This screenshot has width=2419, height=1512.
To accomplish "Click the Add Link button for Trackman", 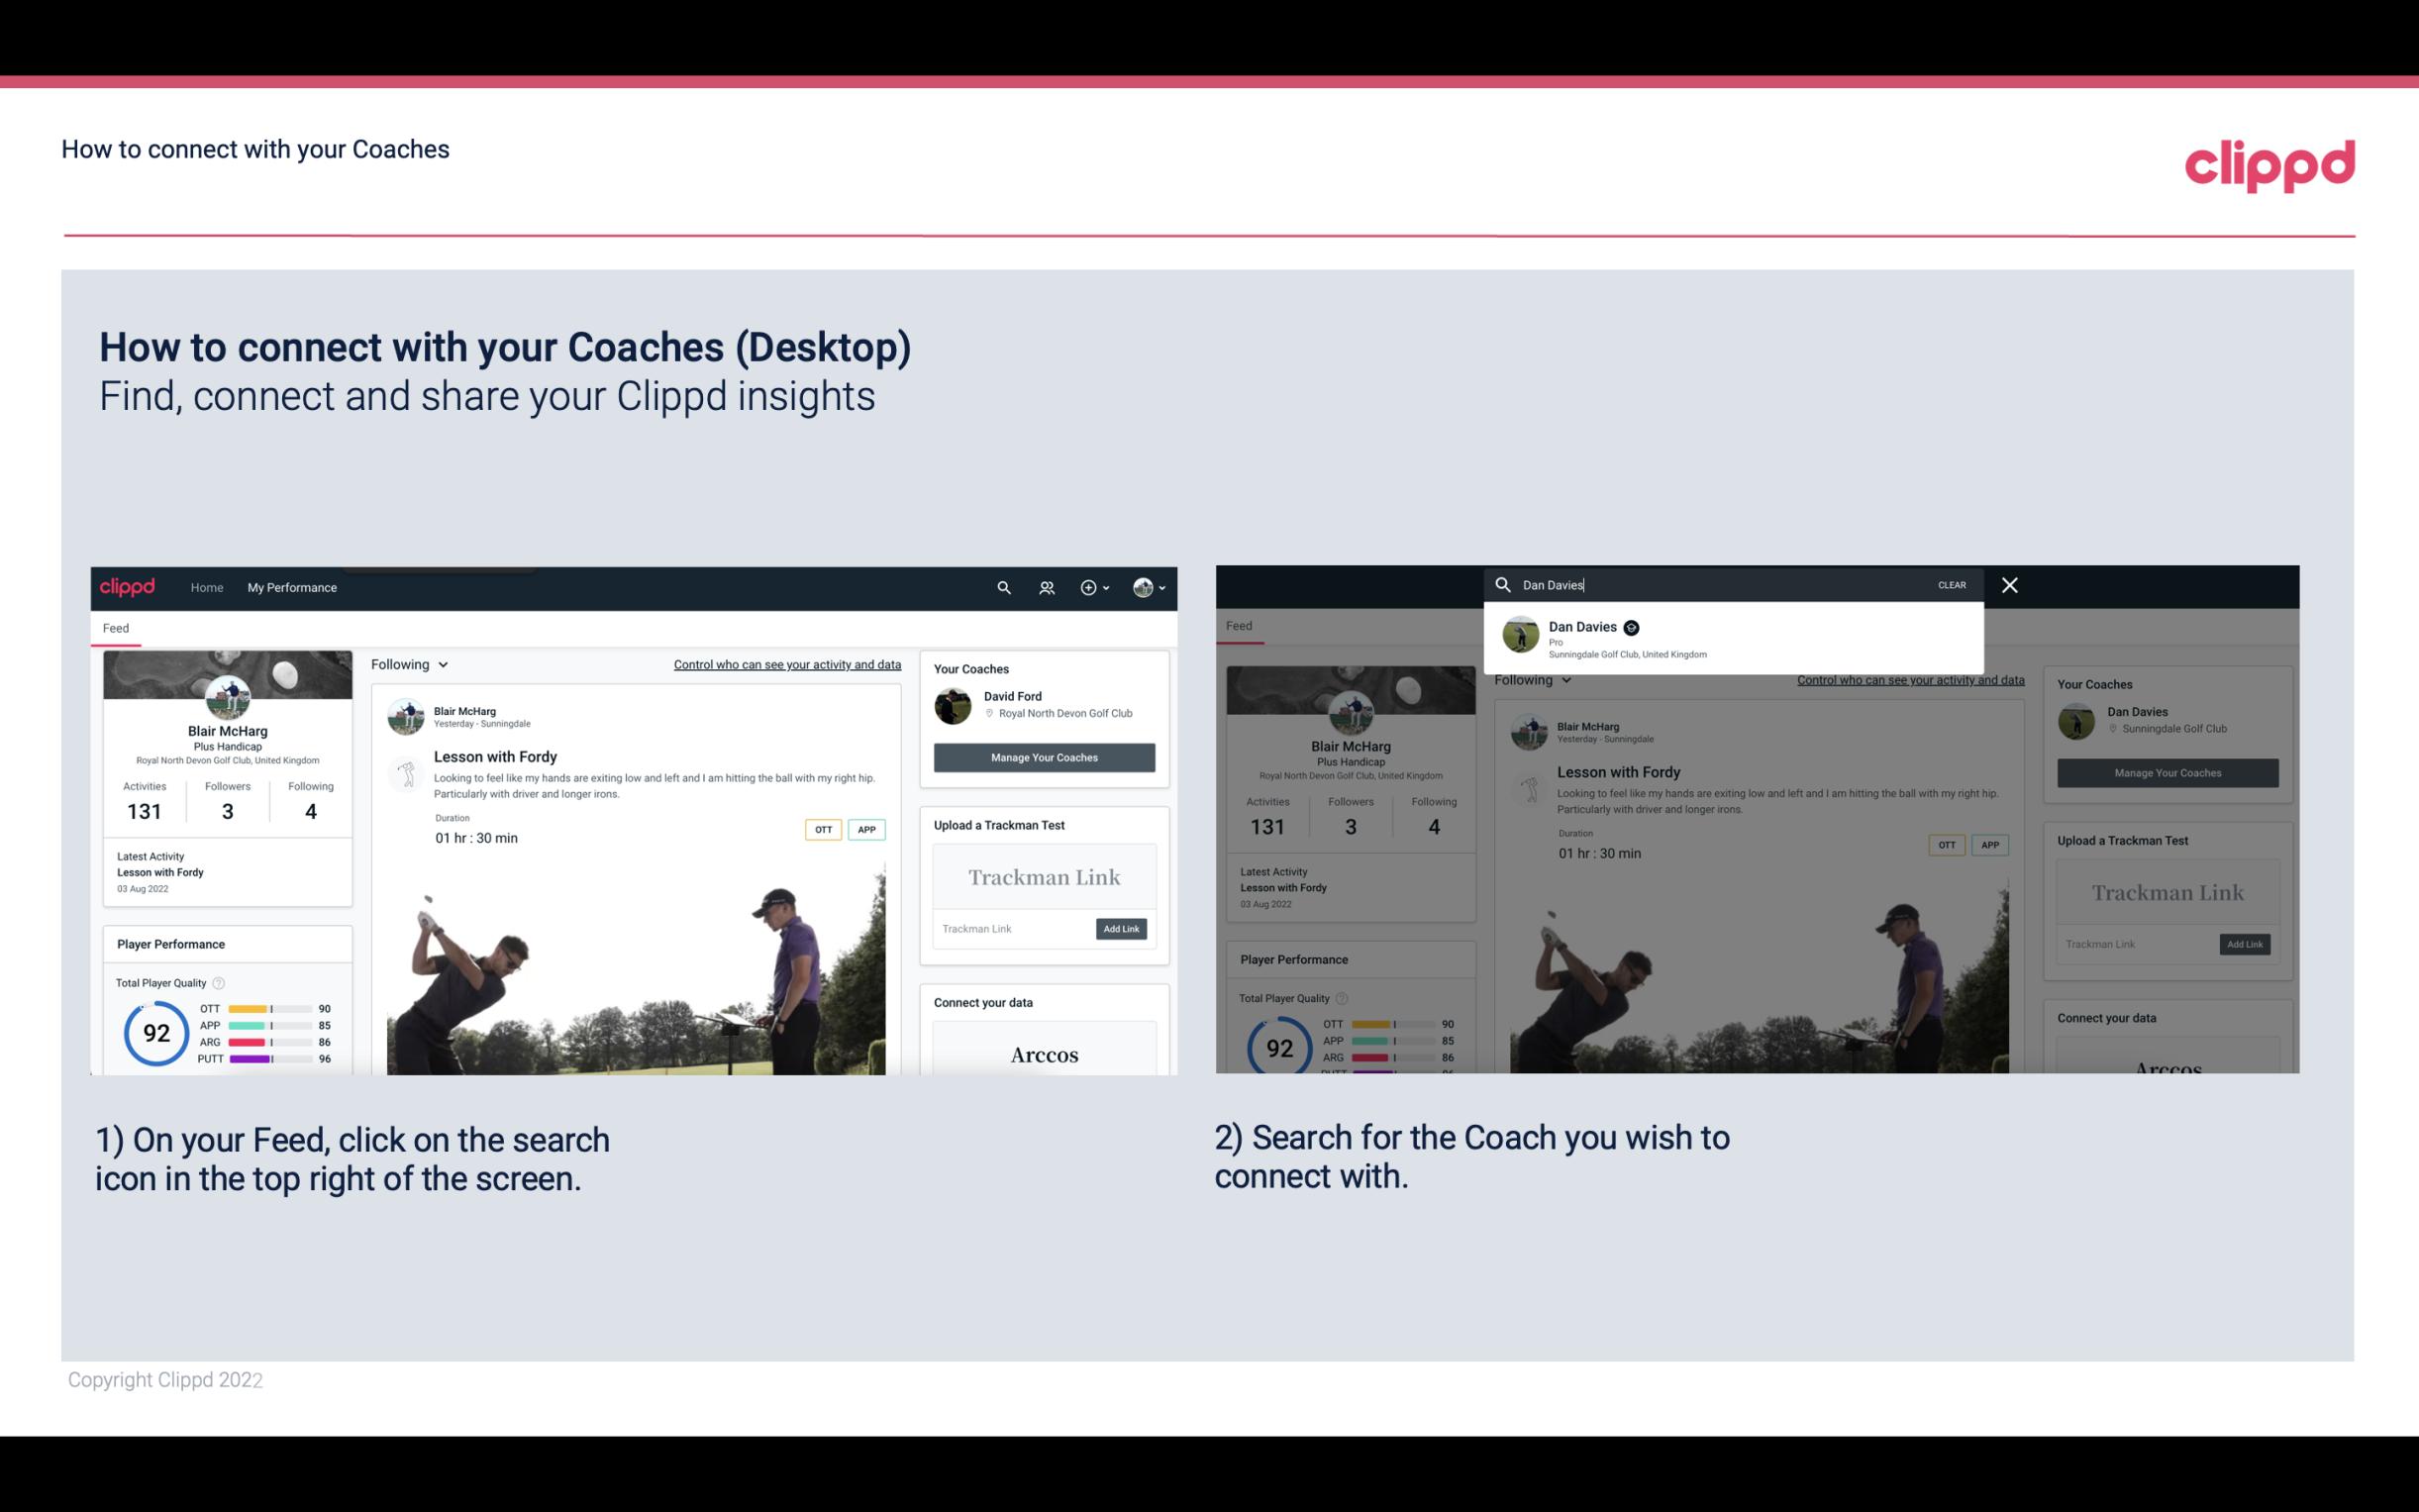I will point(1122,929).
